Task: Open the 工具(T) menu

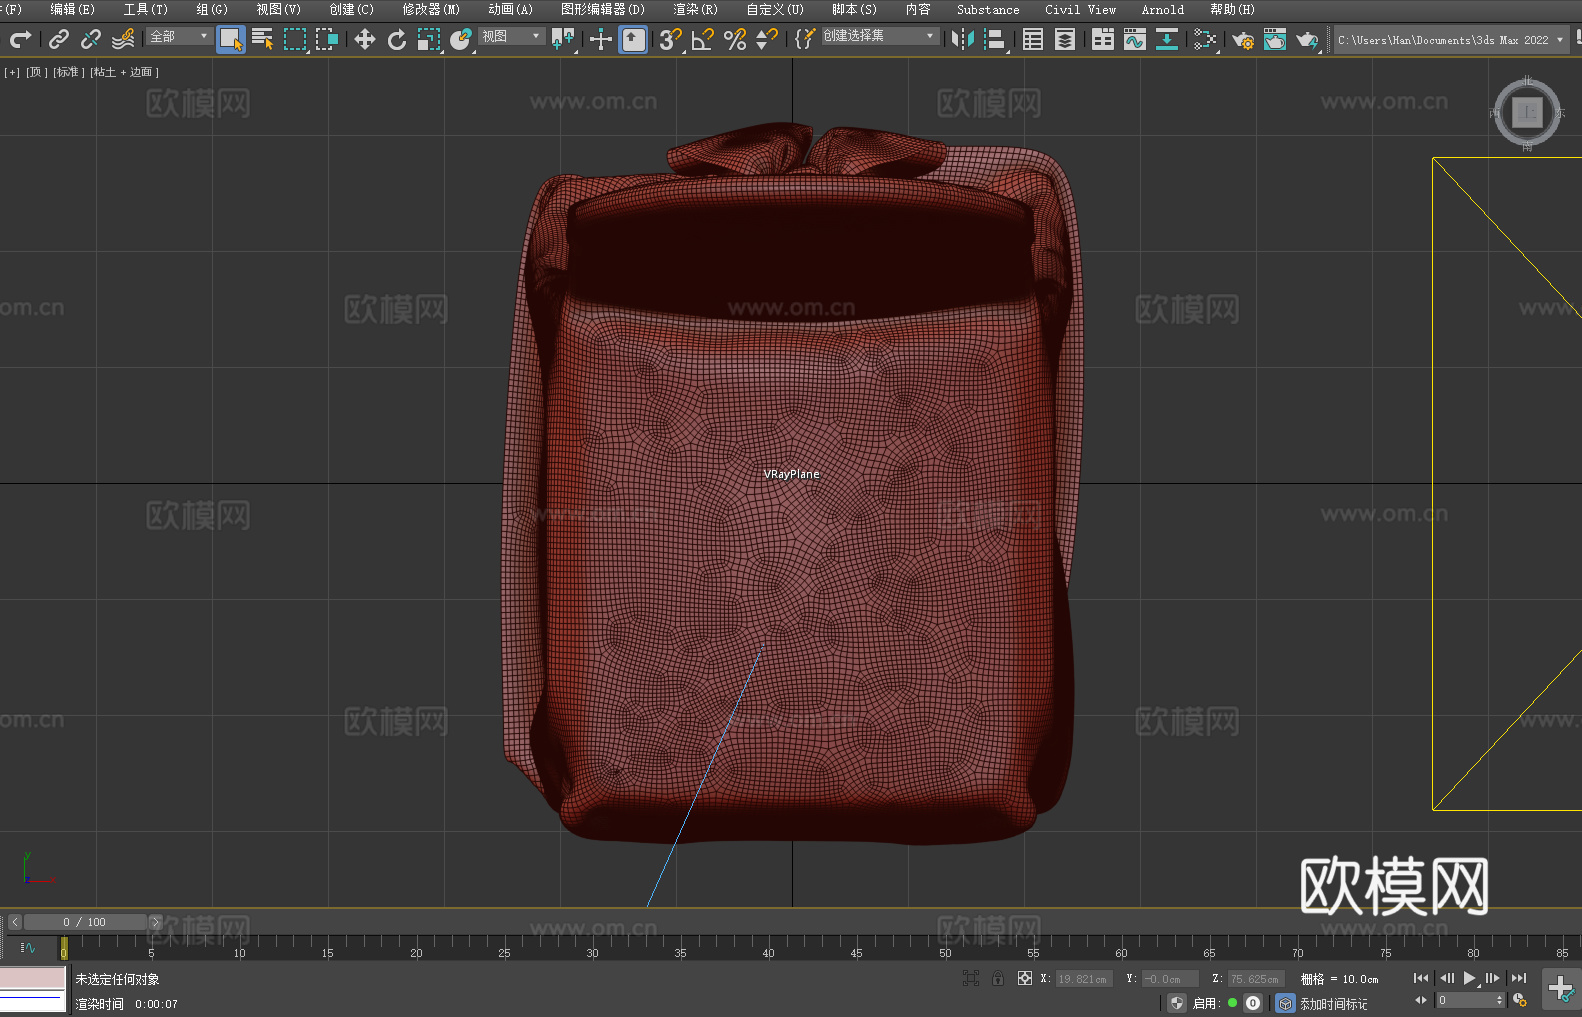Action: [145, 9]
